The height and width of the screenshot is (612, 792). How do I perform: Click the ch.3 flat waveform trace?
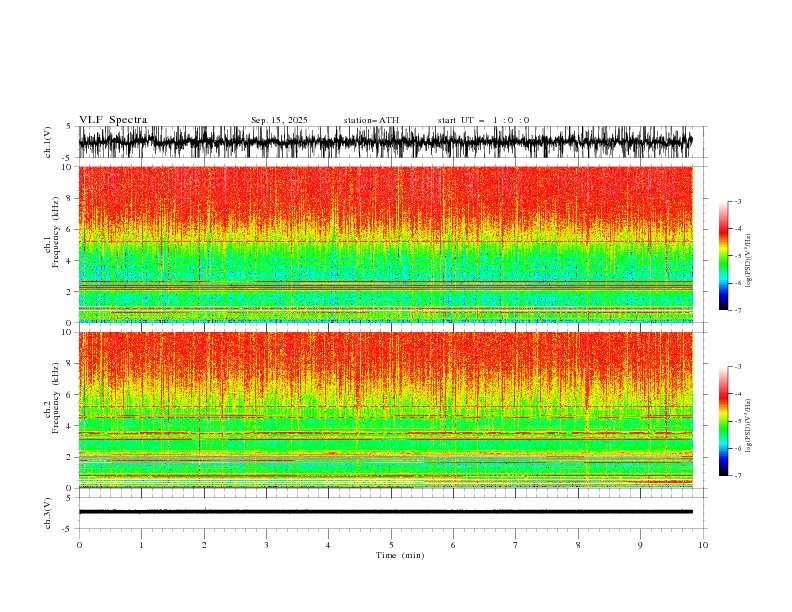385,512
